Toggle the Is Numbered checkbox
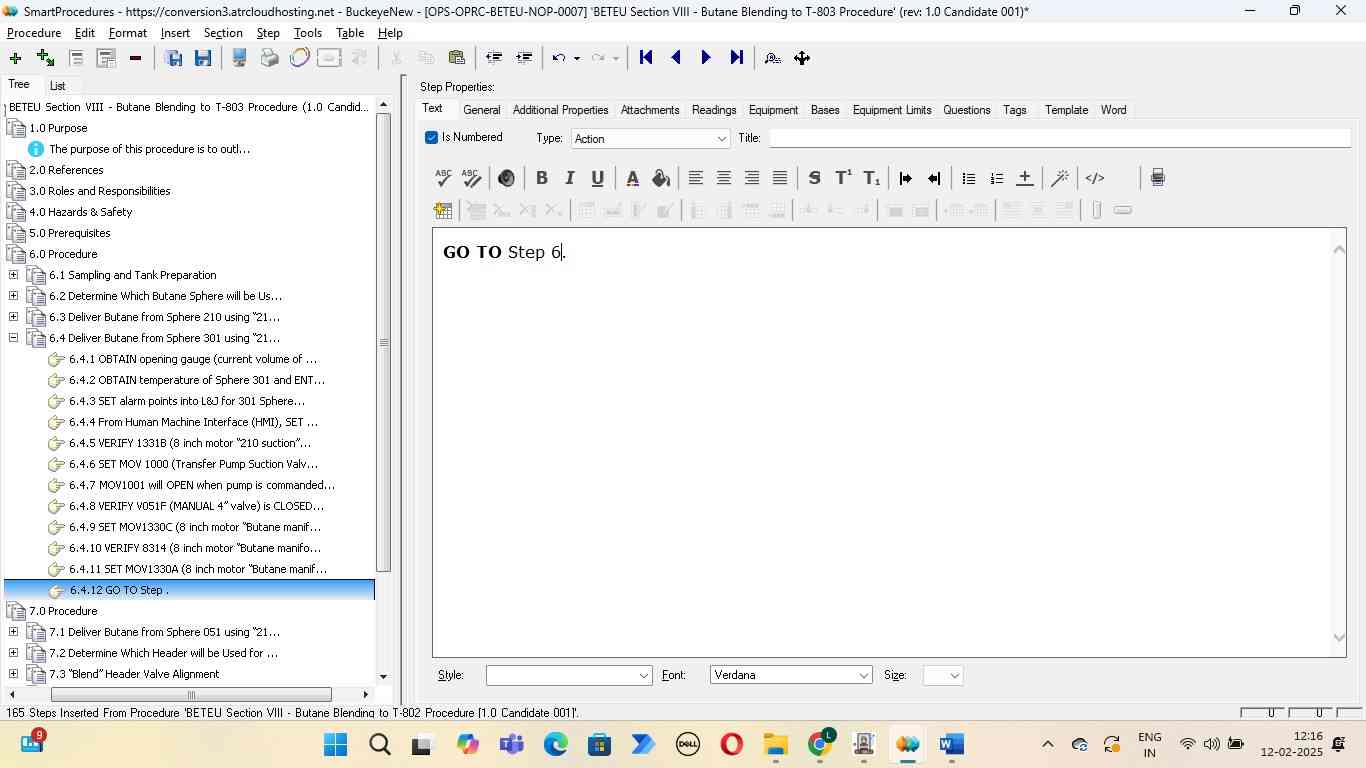 coord(432,138)
